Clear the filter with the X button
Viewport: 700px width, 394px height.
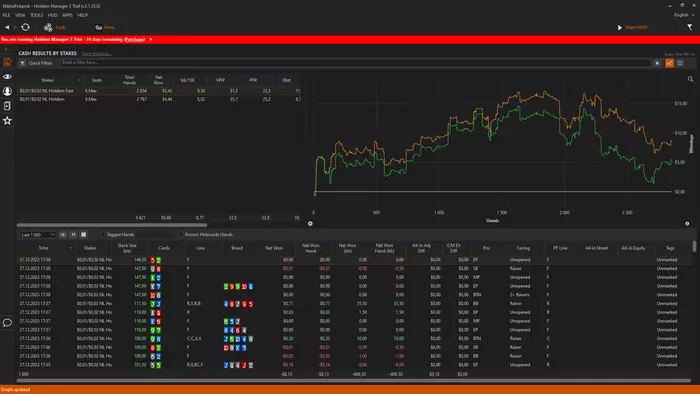point(657,63)
